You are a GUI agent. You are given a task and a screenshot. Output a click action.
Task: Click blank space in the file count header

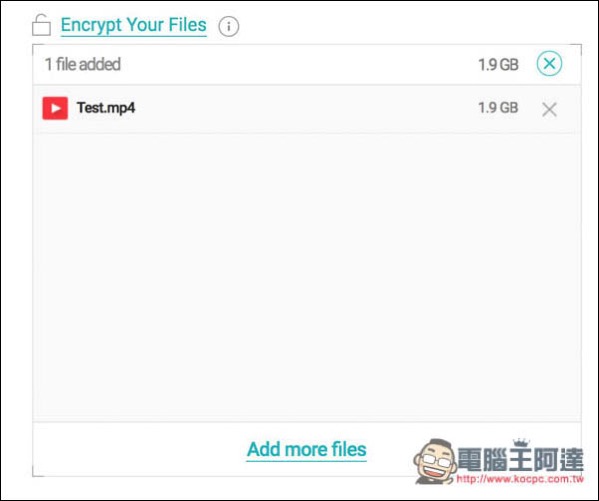[x=298, y=65]
